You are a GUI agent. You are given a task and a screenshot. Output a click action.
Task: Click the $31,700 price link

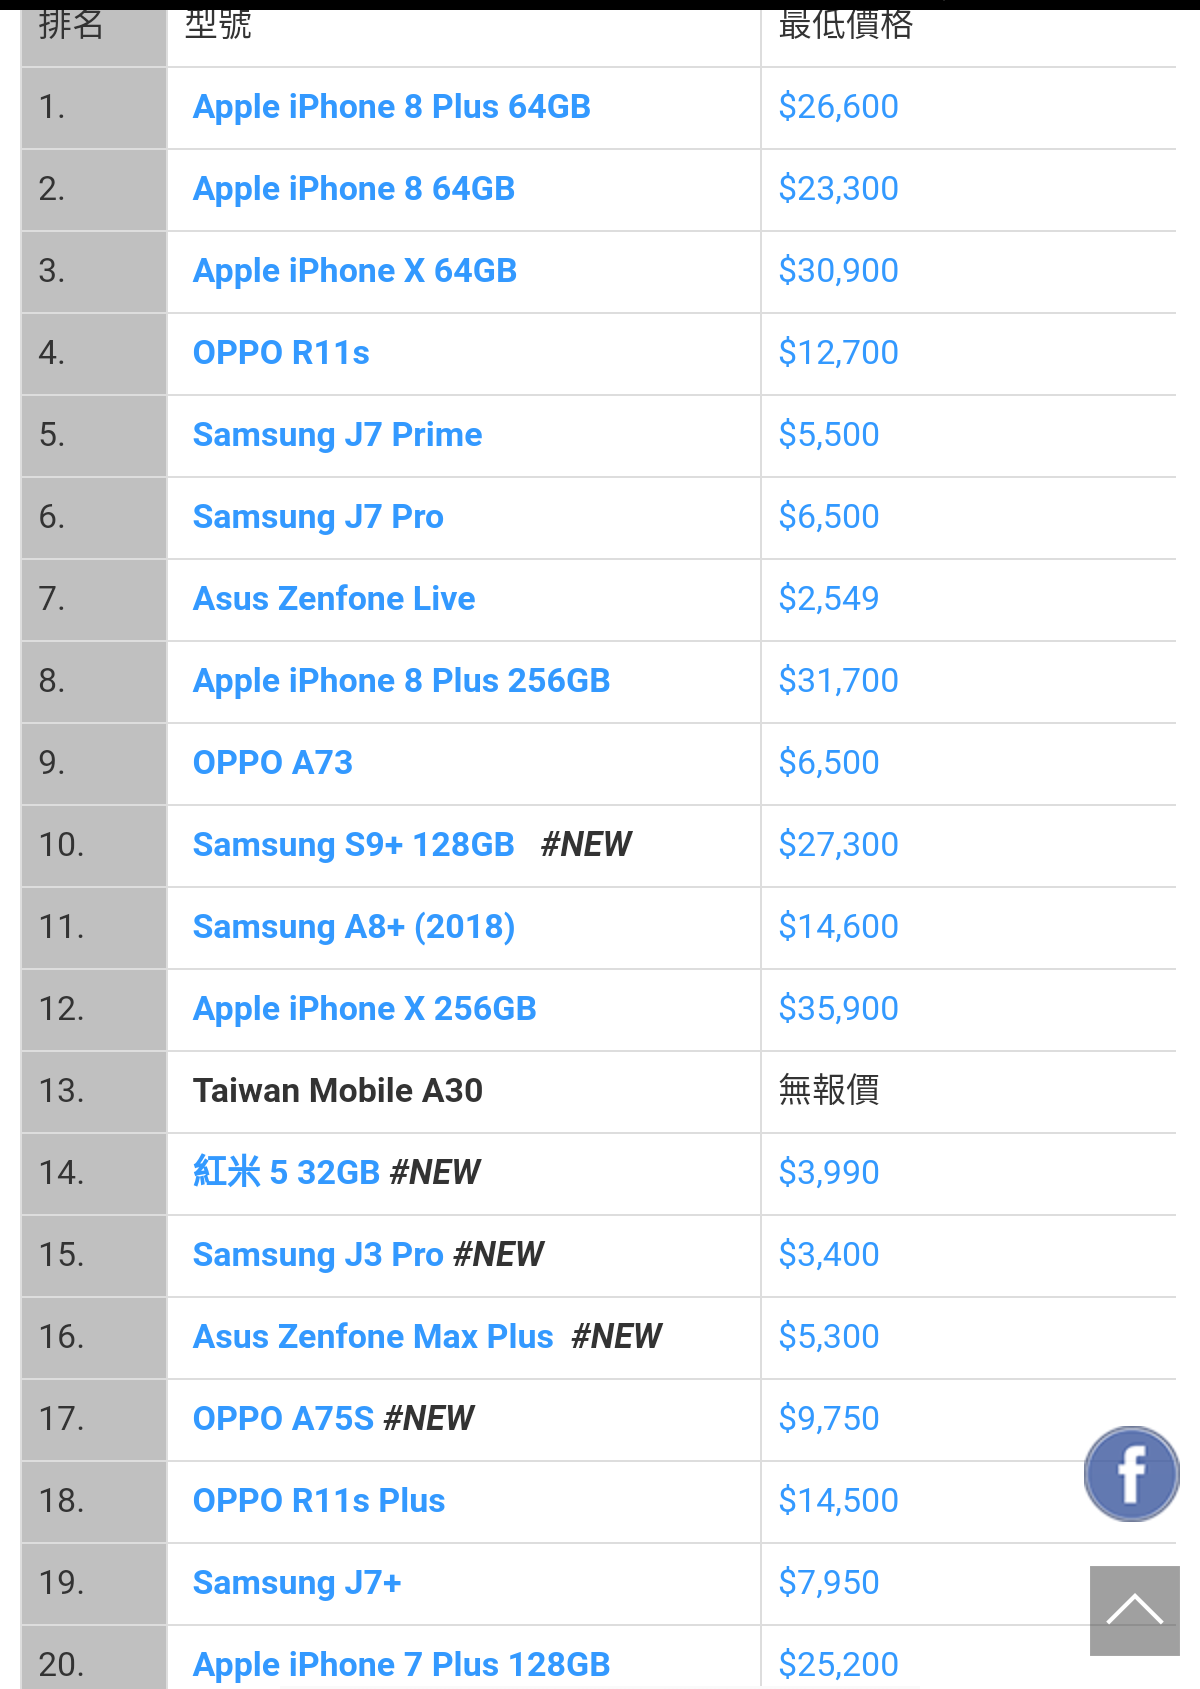coord(838,681)
